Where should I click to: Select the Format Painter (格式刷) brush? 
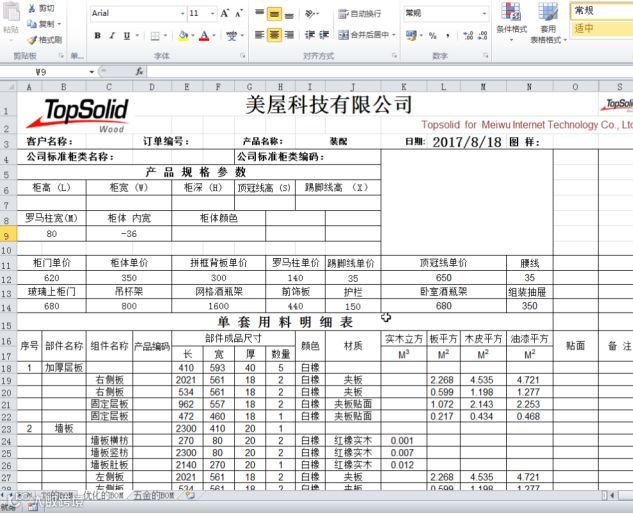tap(44, 40)
